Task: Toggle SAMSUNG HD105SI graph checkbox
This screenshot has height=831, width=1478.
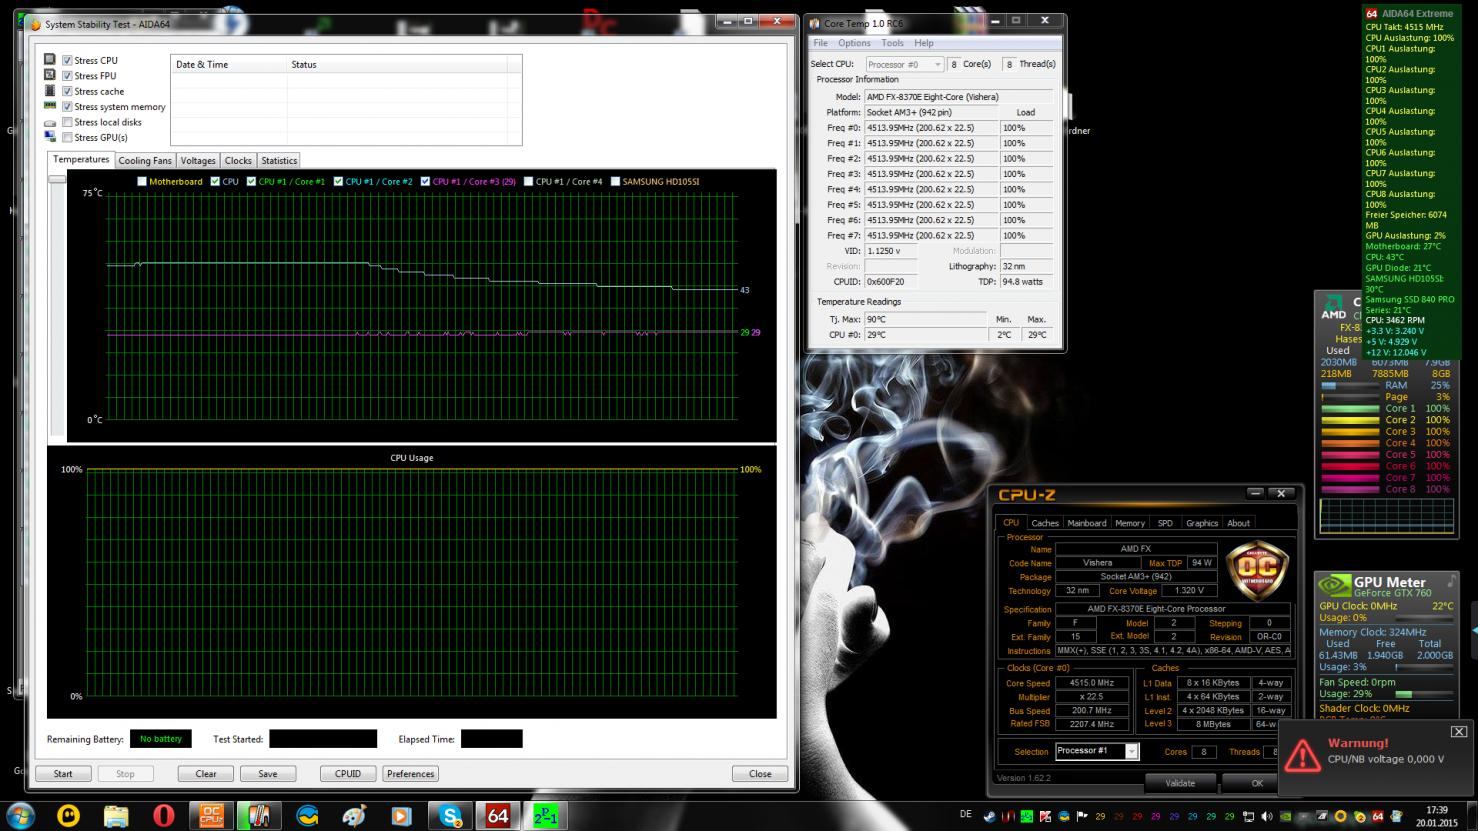Action: point(615,181)
